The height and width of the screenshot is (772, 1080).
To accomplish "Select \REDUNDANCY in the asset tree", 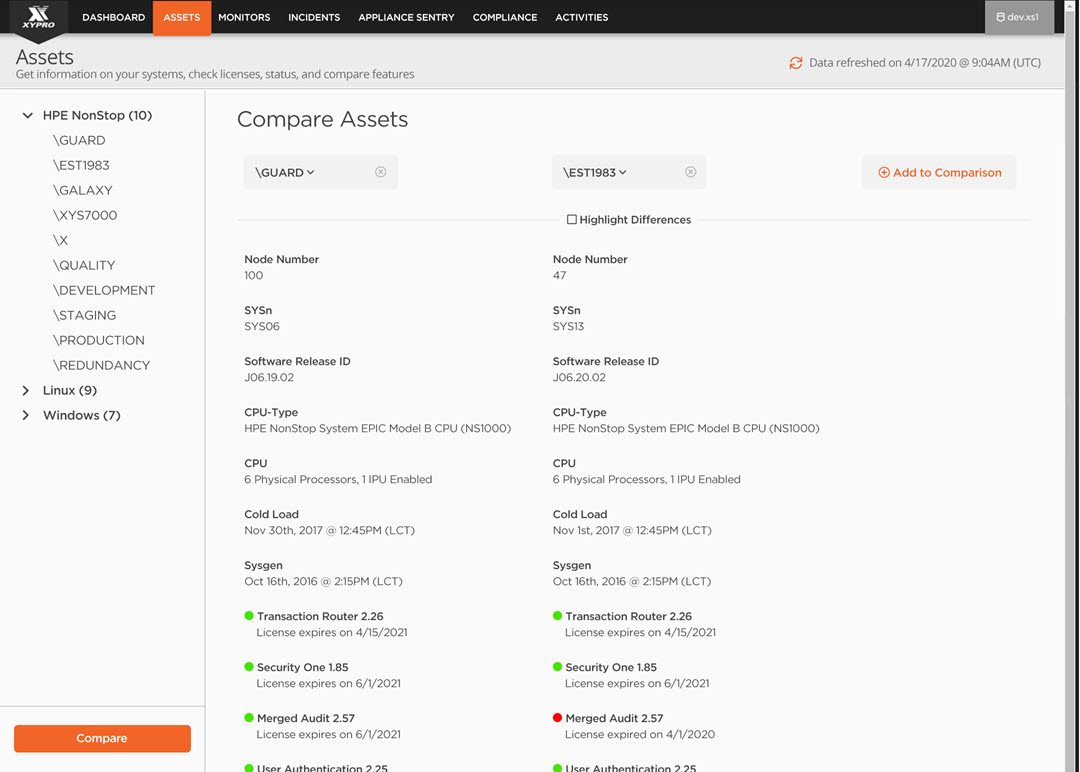I will pyautogui.click(x=101, y=366).
